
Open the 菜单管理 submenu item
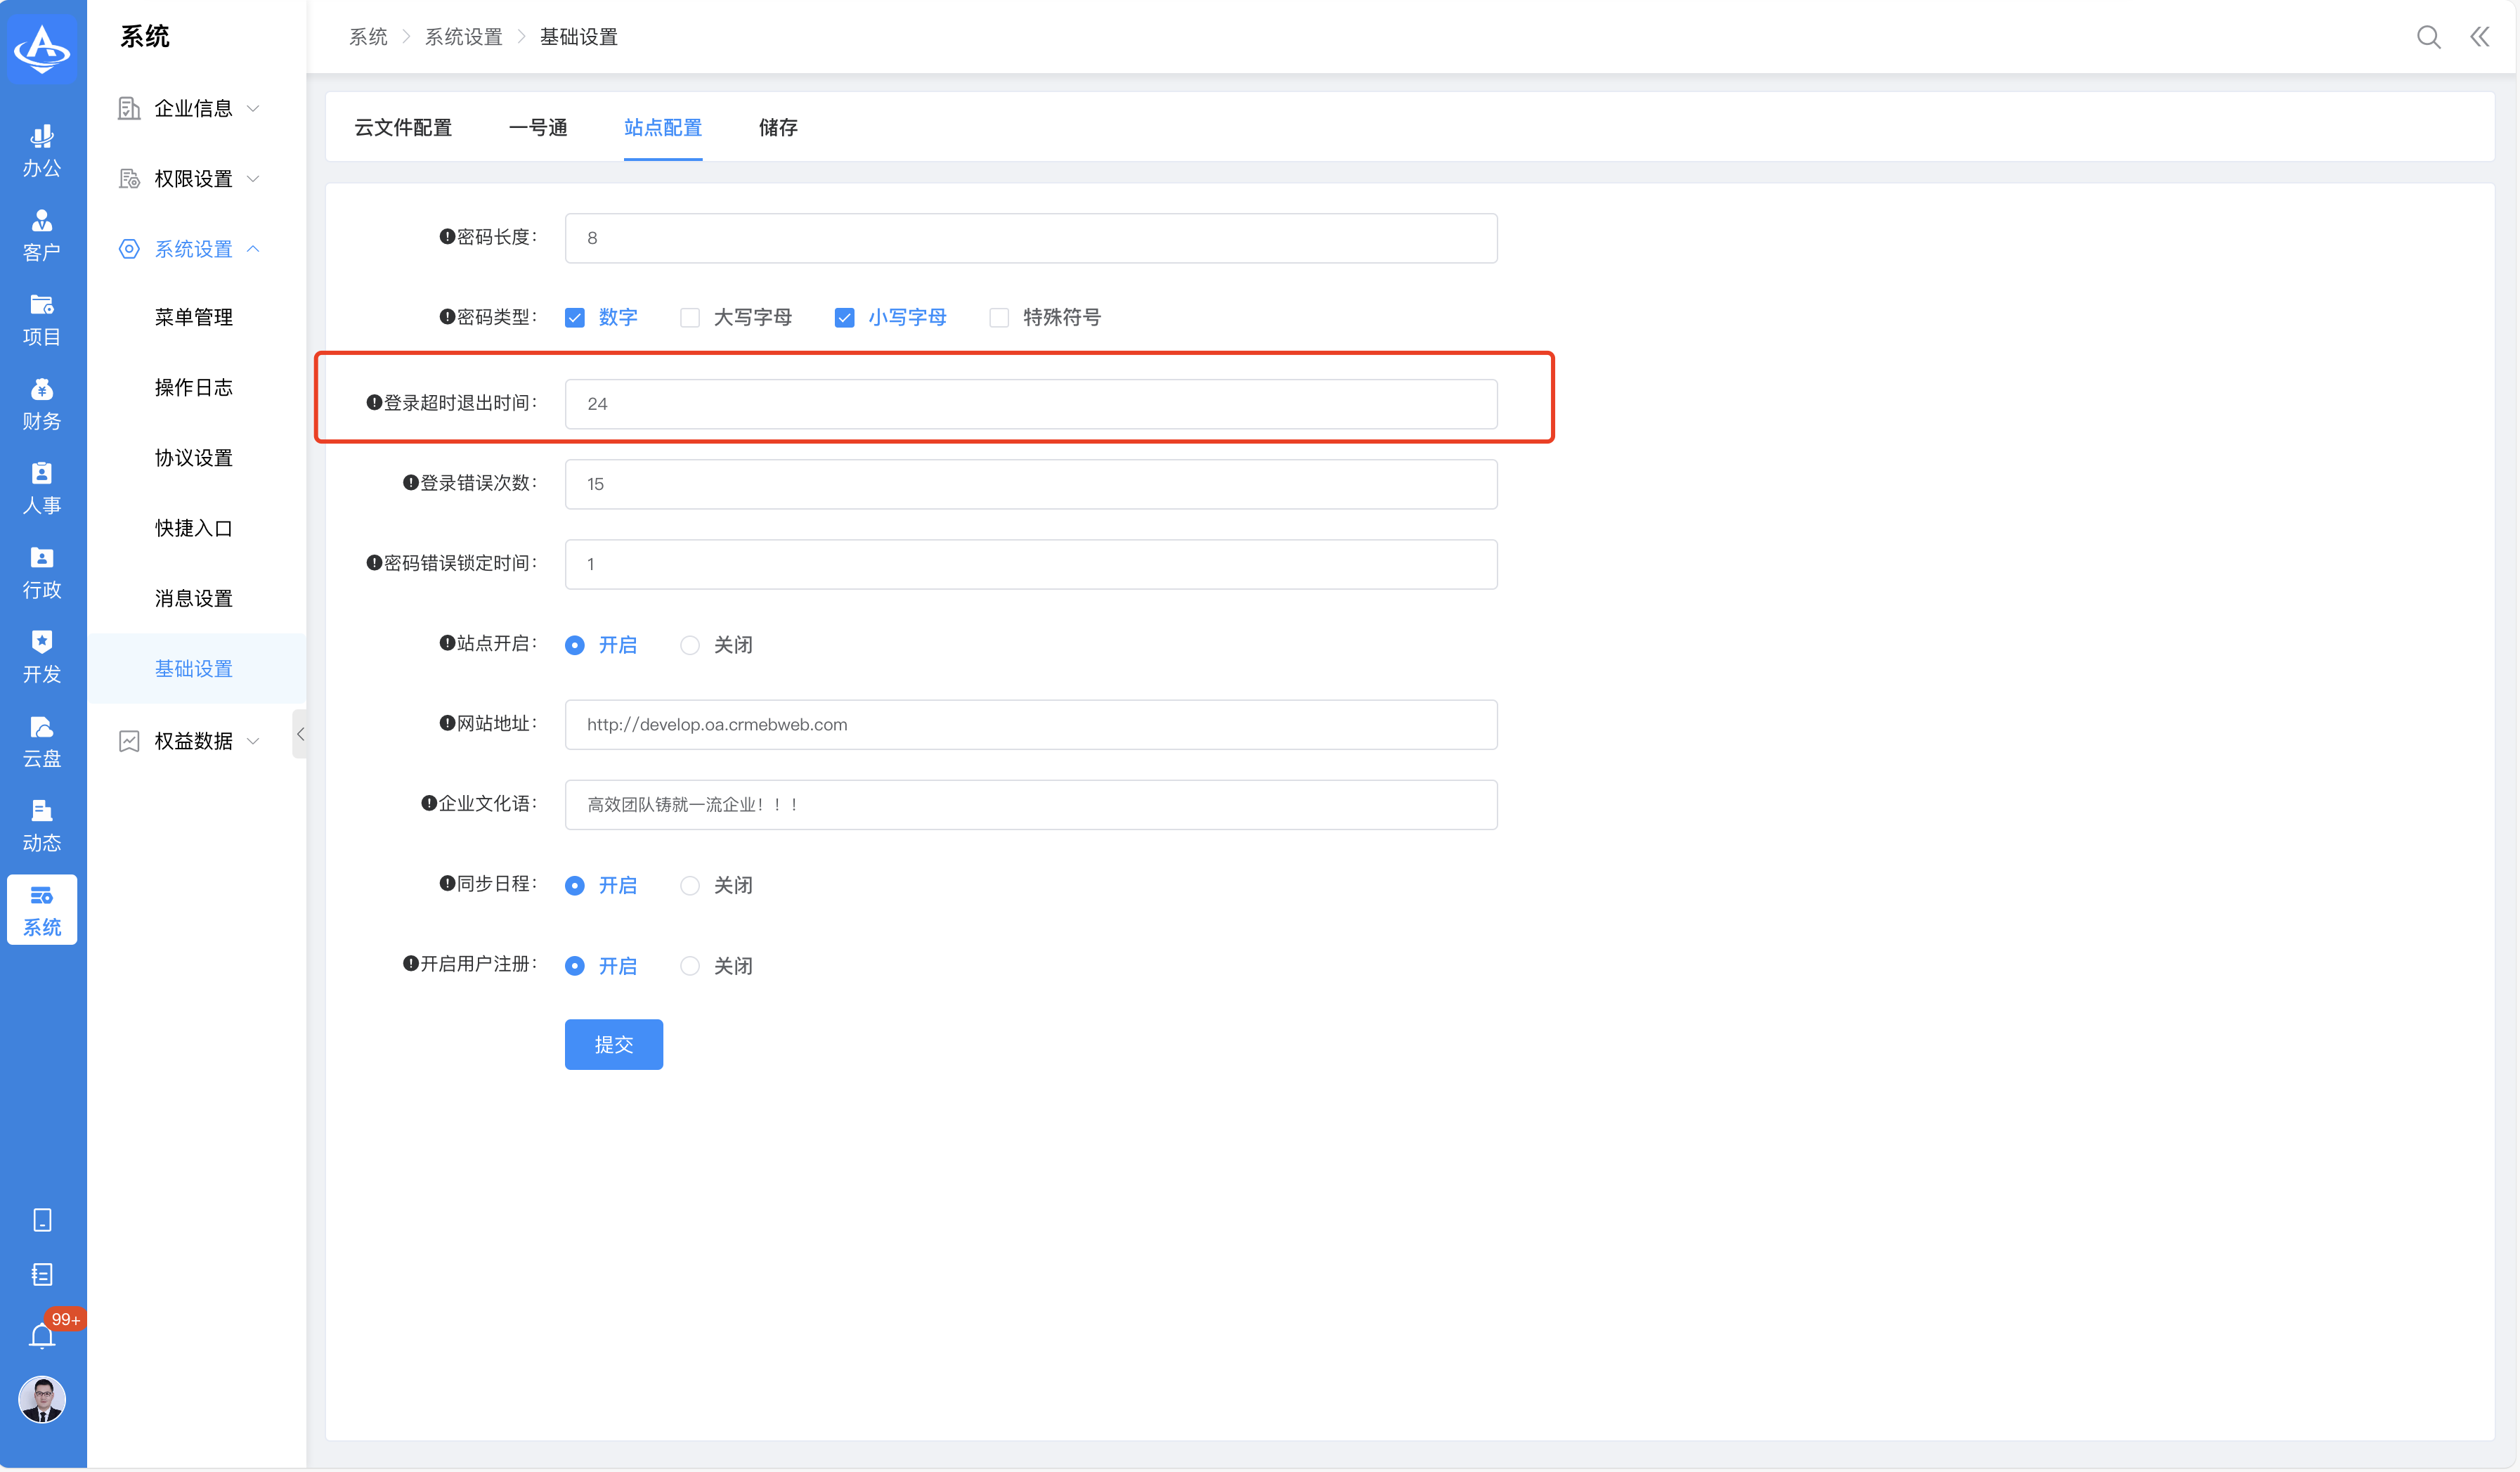[193, 317]
